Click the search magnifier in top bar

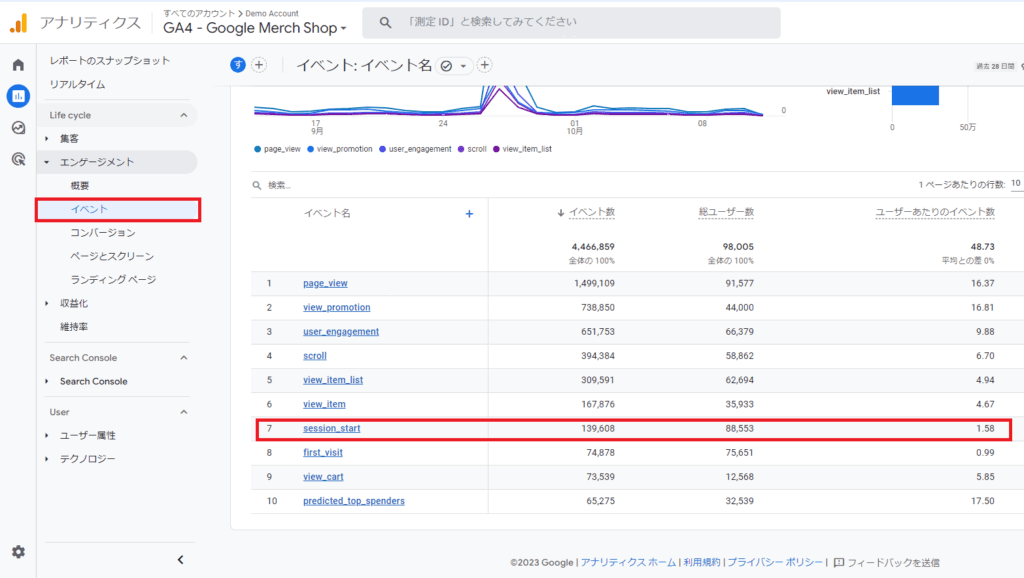(385, 23)
